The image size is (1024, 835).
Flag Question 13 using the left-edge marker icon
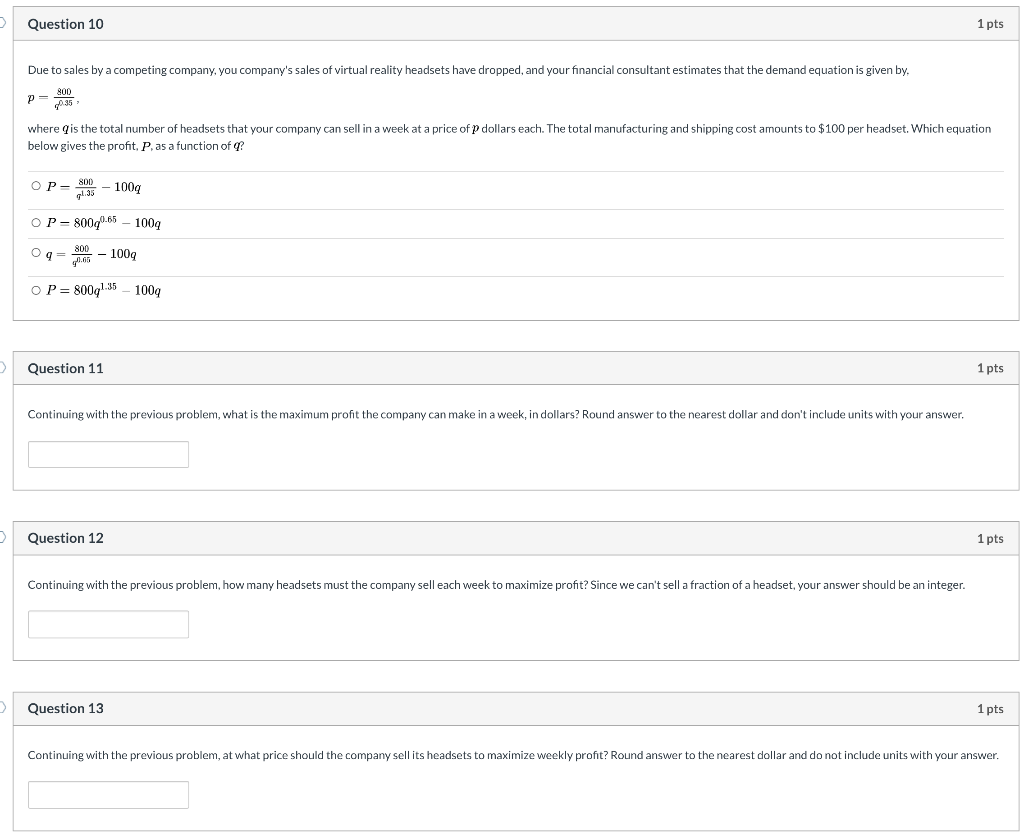pos(2,708)
